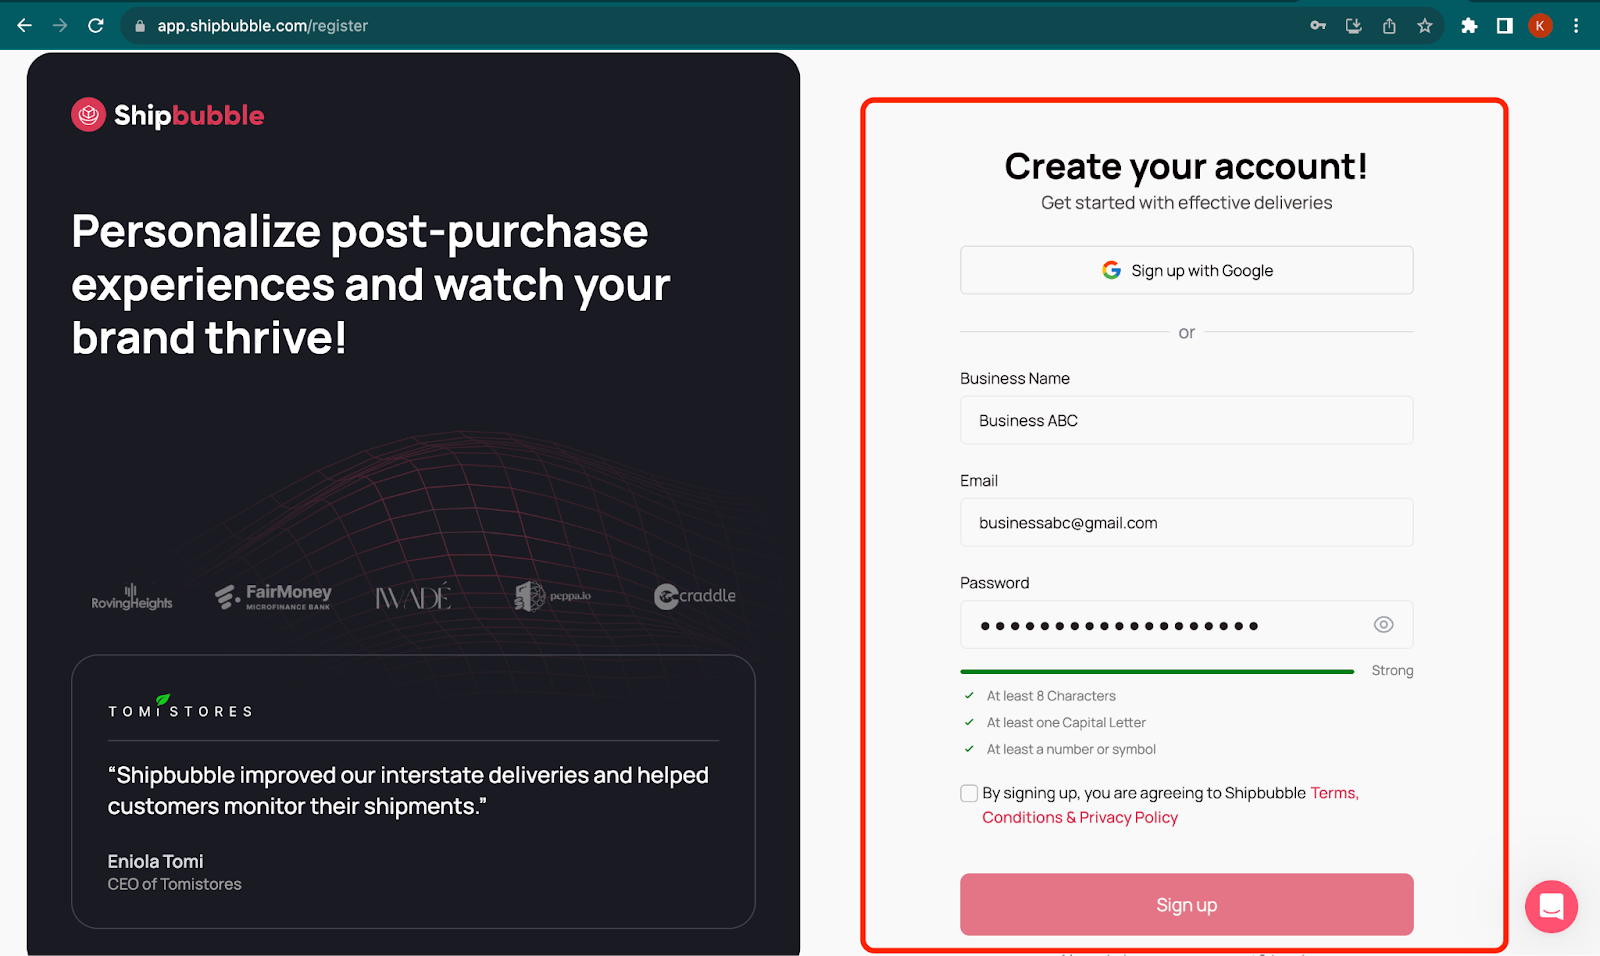1600x956 pixels.
Task: Open Terms, Conditions & Privacy Policy link
Action: click(1170, 805)
